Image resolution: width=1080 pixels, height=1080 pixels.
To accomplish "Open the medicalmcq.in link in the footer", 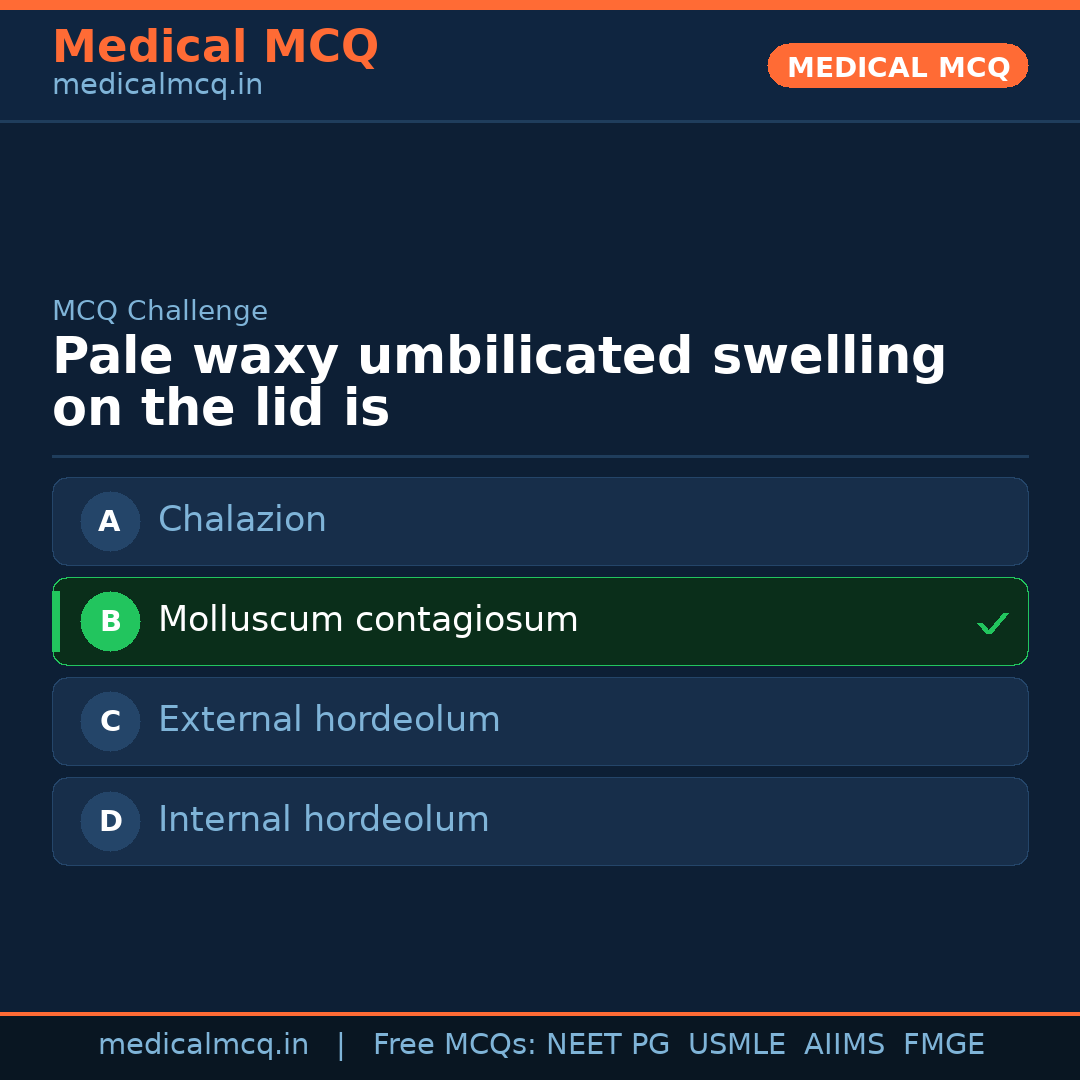I will click(x=203, y=1045).
